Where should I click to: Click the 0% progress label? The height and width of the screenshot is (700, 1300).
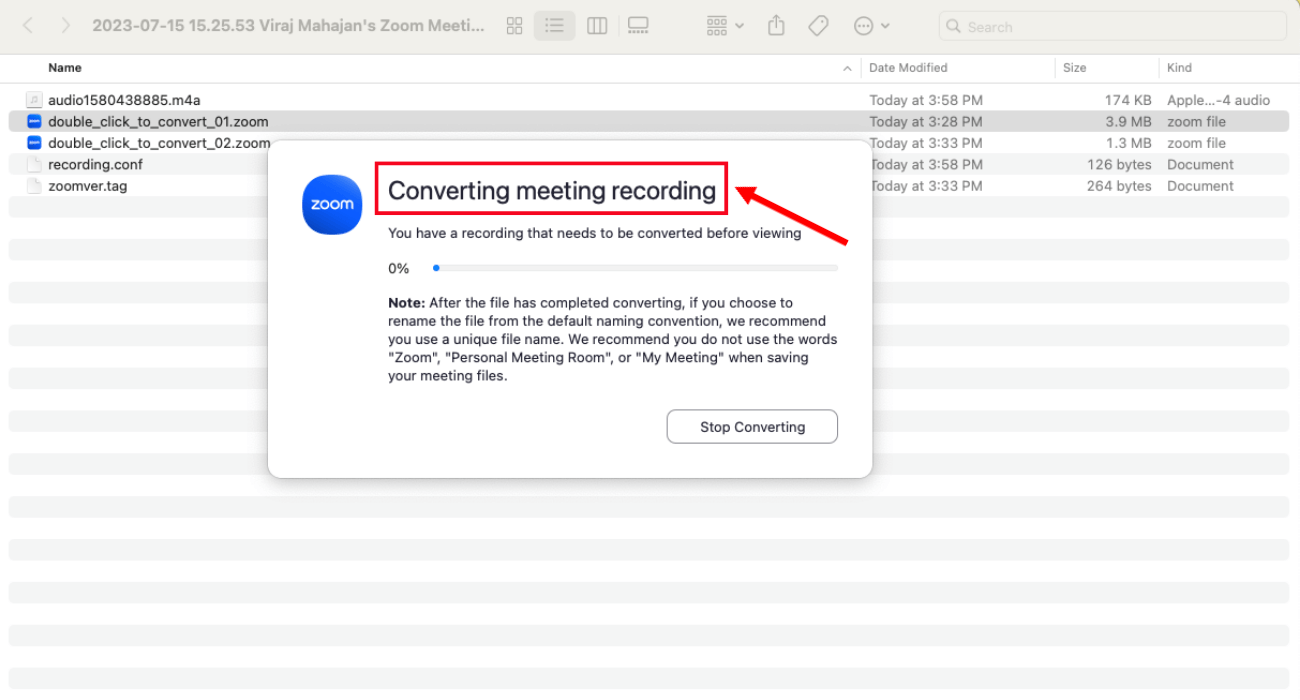pos(399,268)
